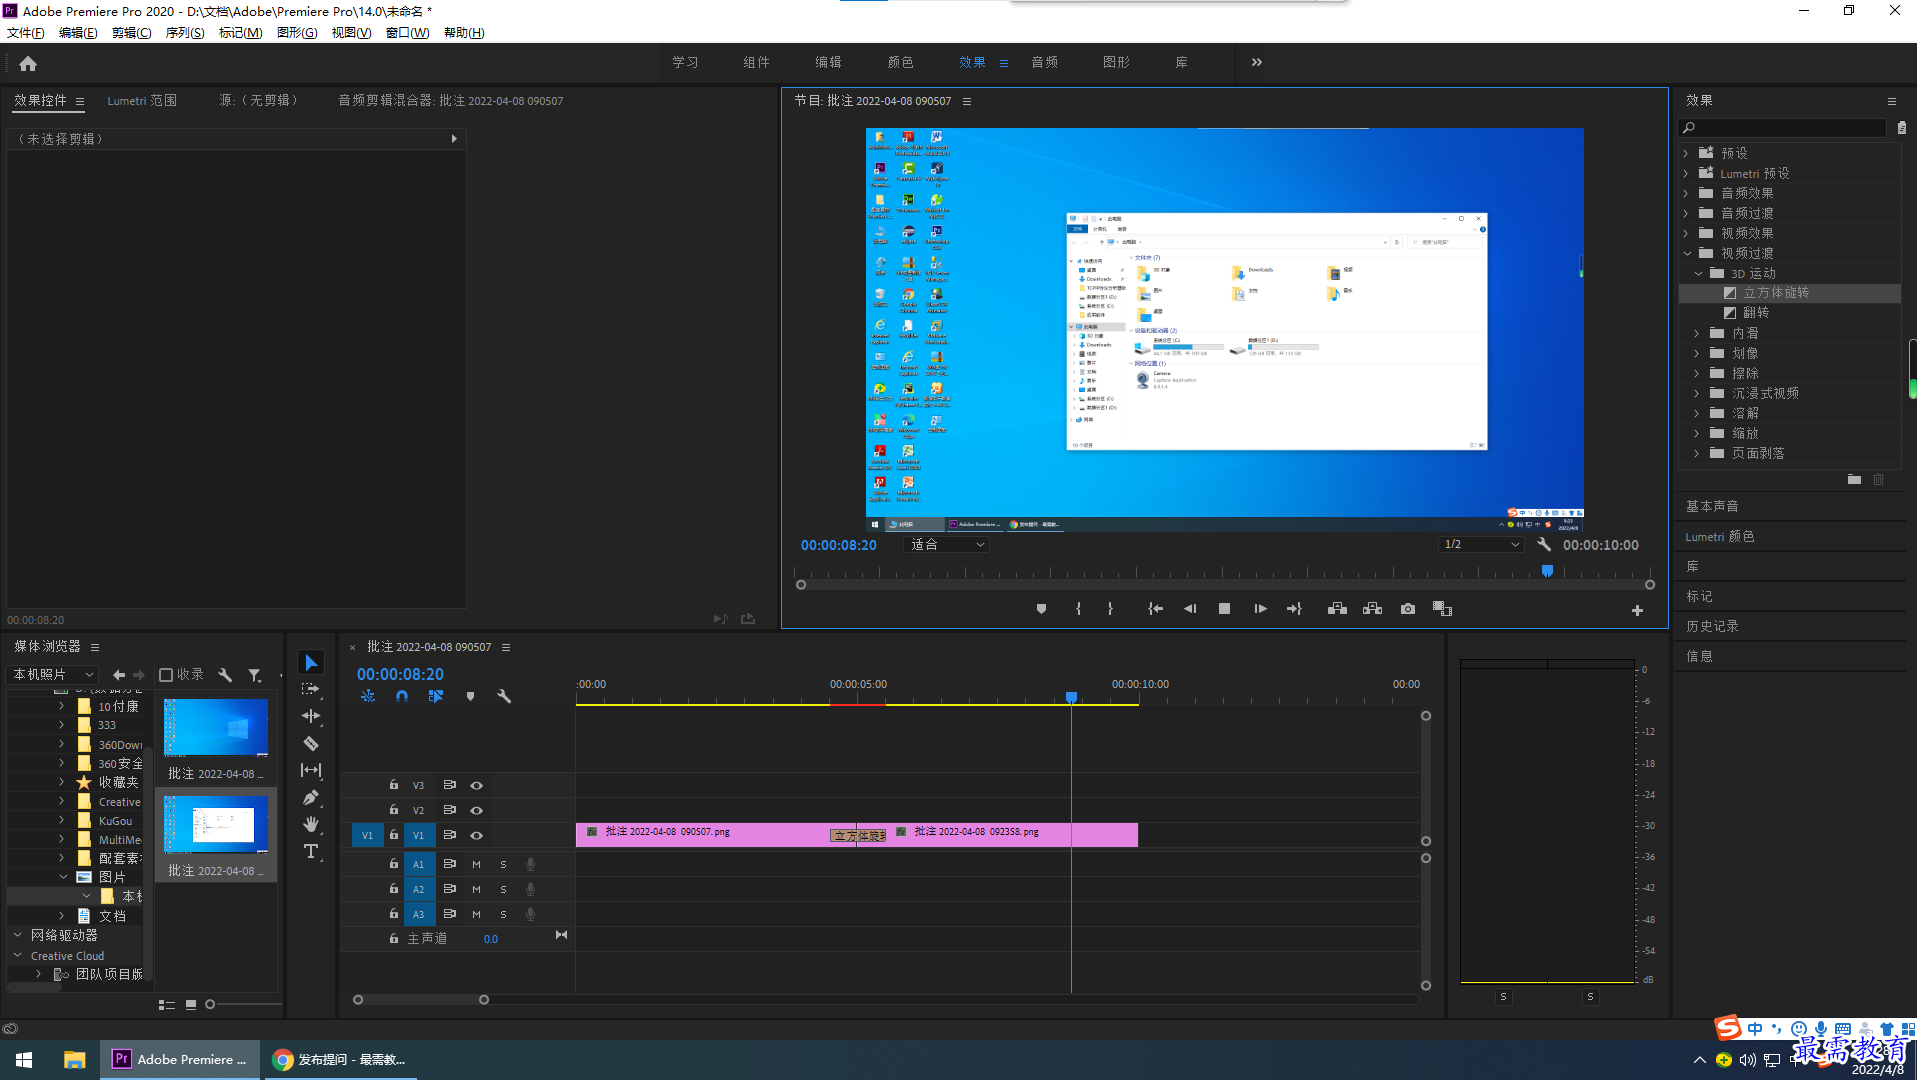Expand the 预设 effects folder
This screenshot has width=1917, height=1080.
[1686, 153]
